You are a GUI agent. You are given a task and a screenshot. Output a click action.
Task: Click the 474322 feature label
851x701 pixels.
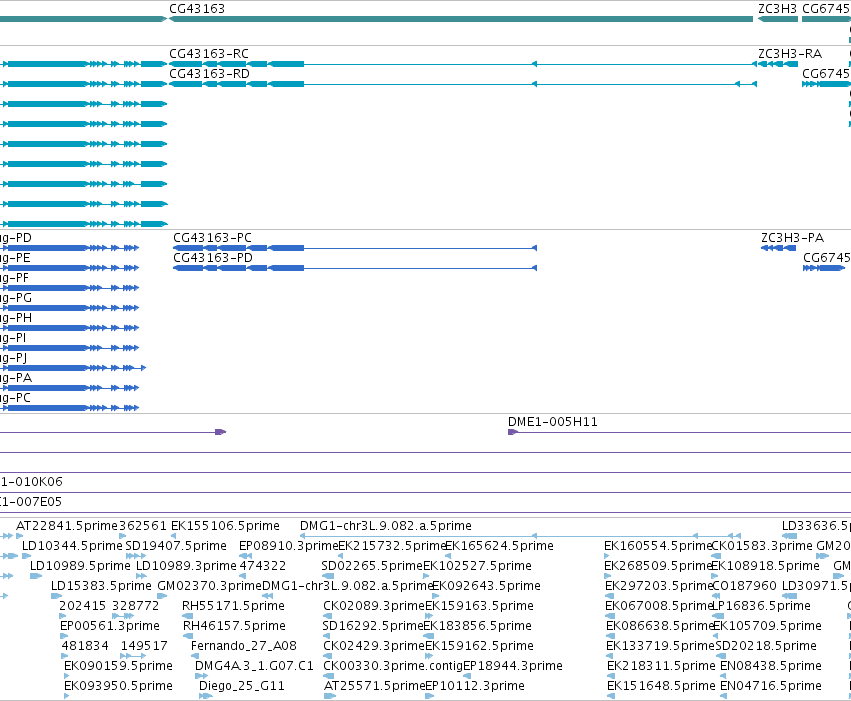pyautogui.click(x=263, y=566)
